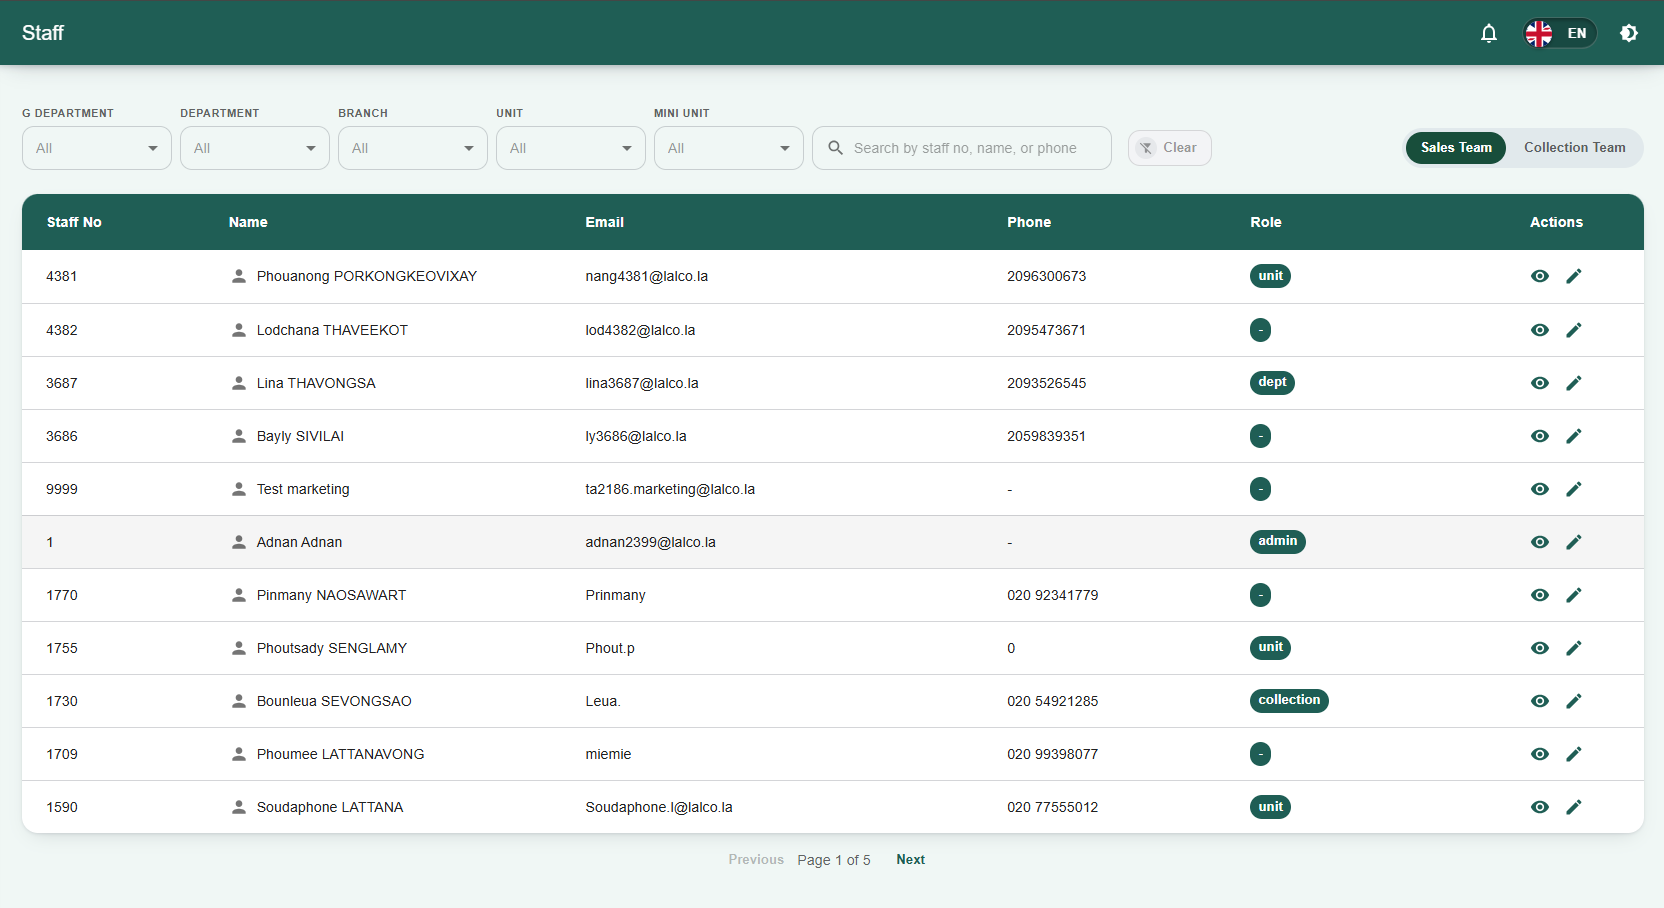
Task: Click the Phone column header
Action: 1029,222
